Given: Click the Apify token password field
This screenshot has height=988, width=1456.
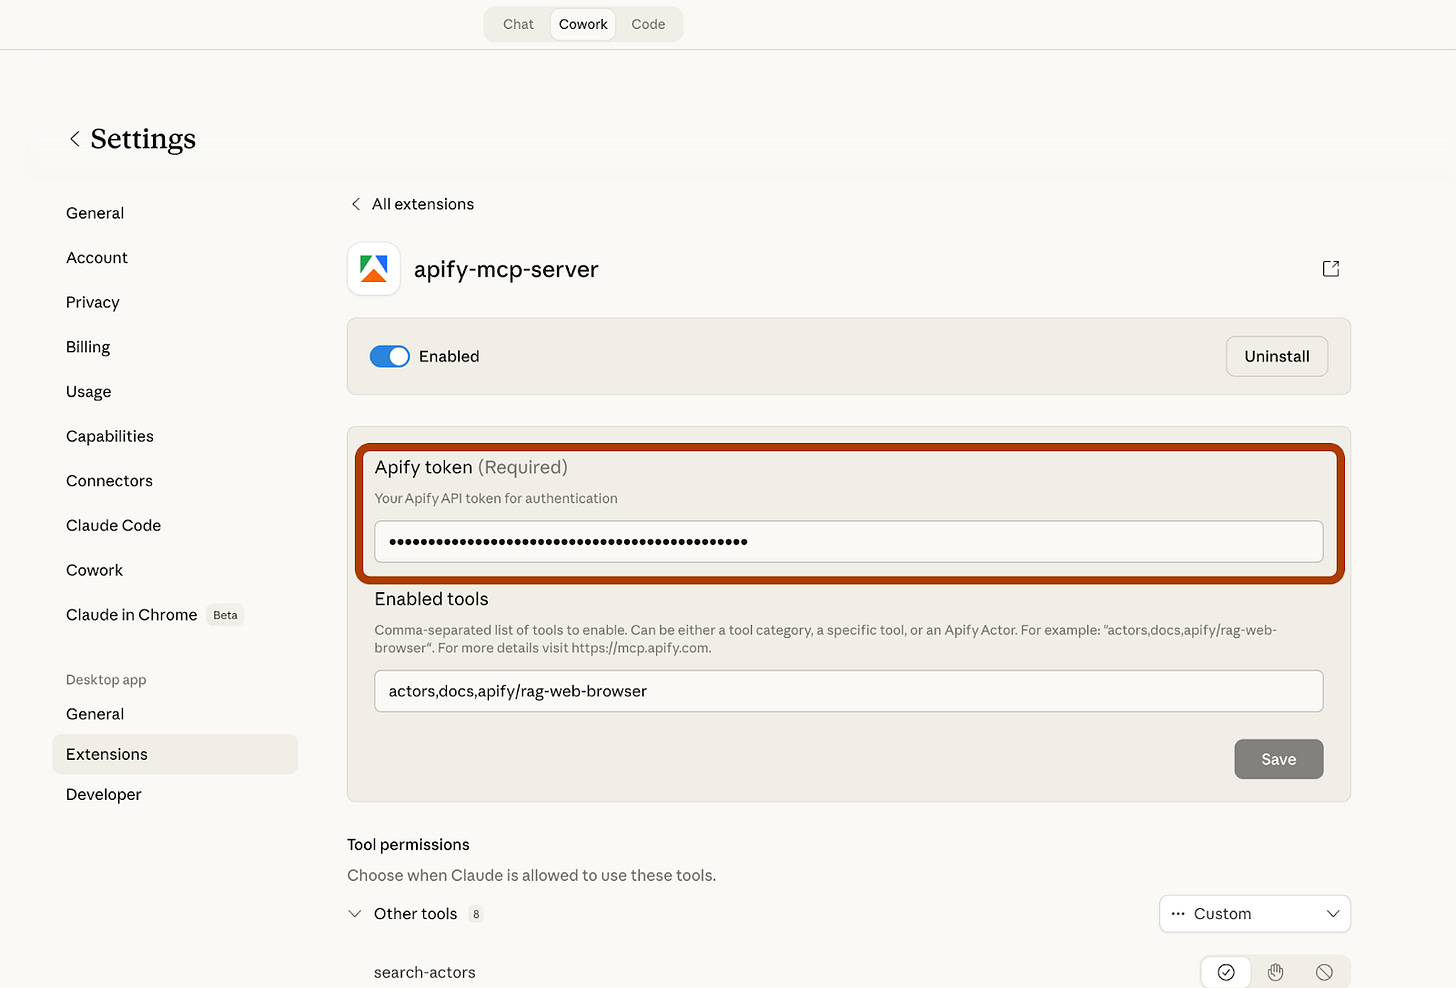Looking at the screenshot, I should coord(849,542).
